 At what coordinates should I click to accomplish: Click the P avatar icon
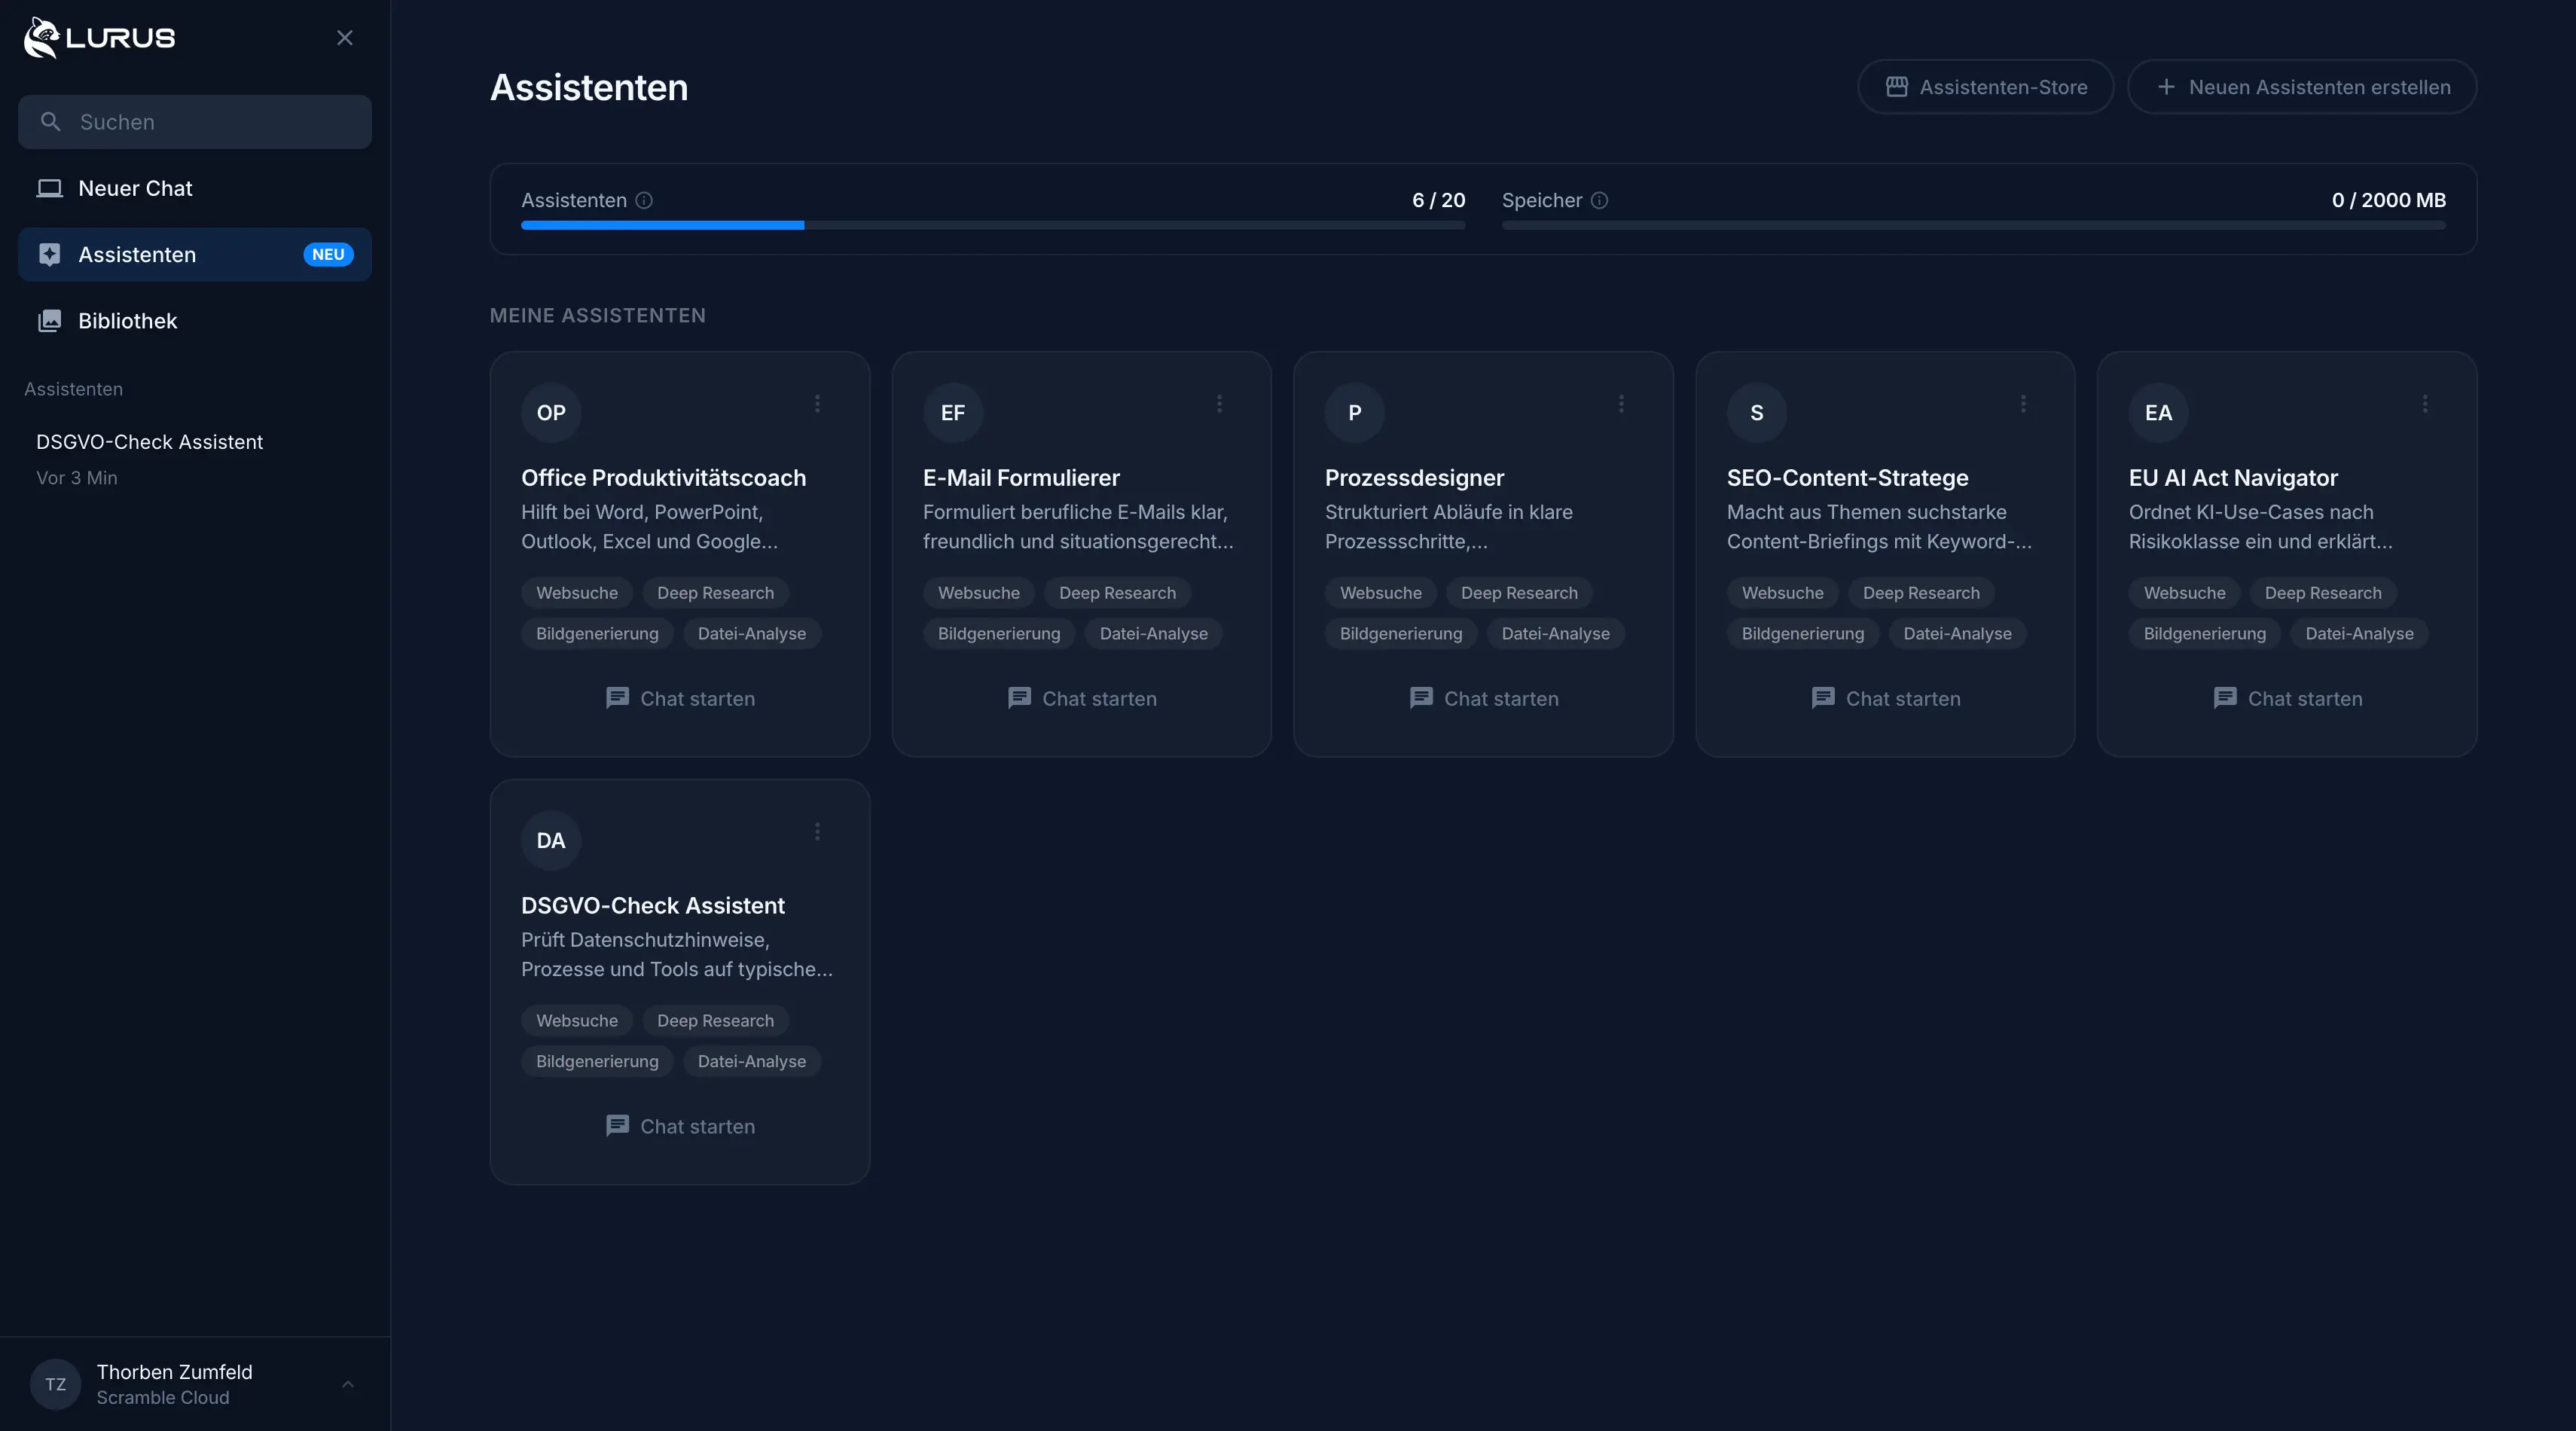point(1355,413)
